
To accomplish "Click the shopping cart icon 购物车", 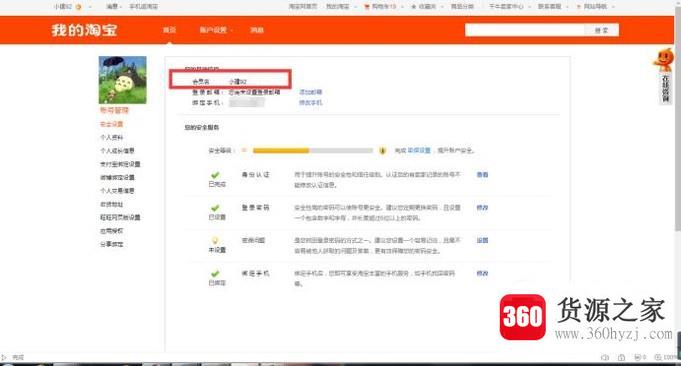I will click(x=367, y=7).
